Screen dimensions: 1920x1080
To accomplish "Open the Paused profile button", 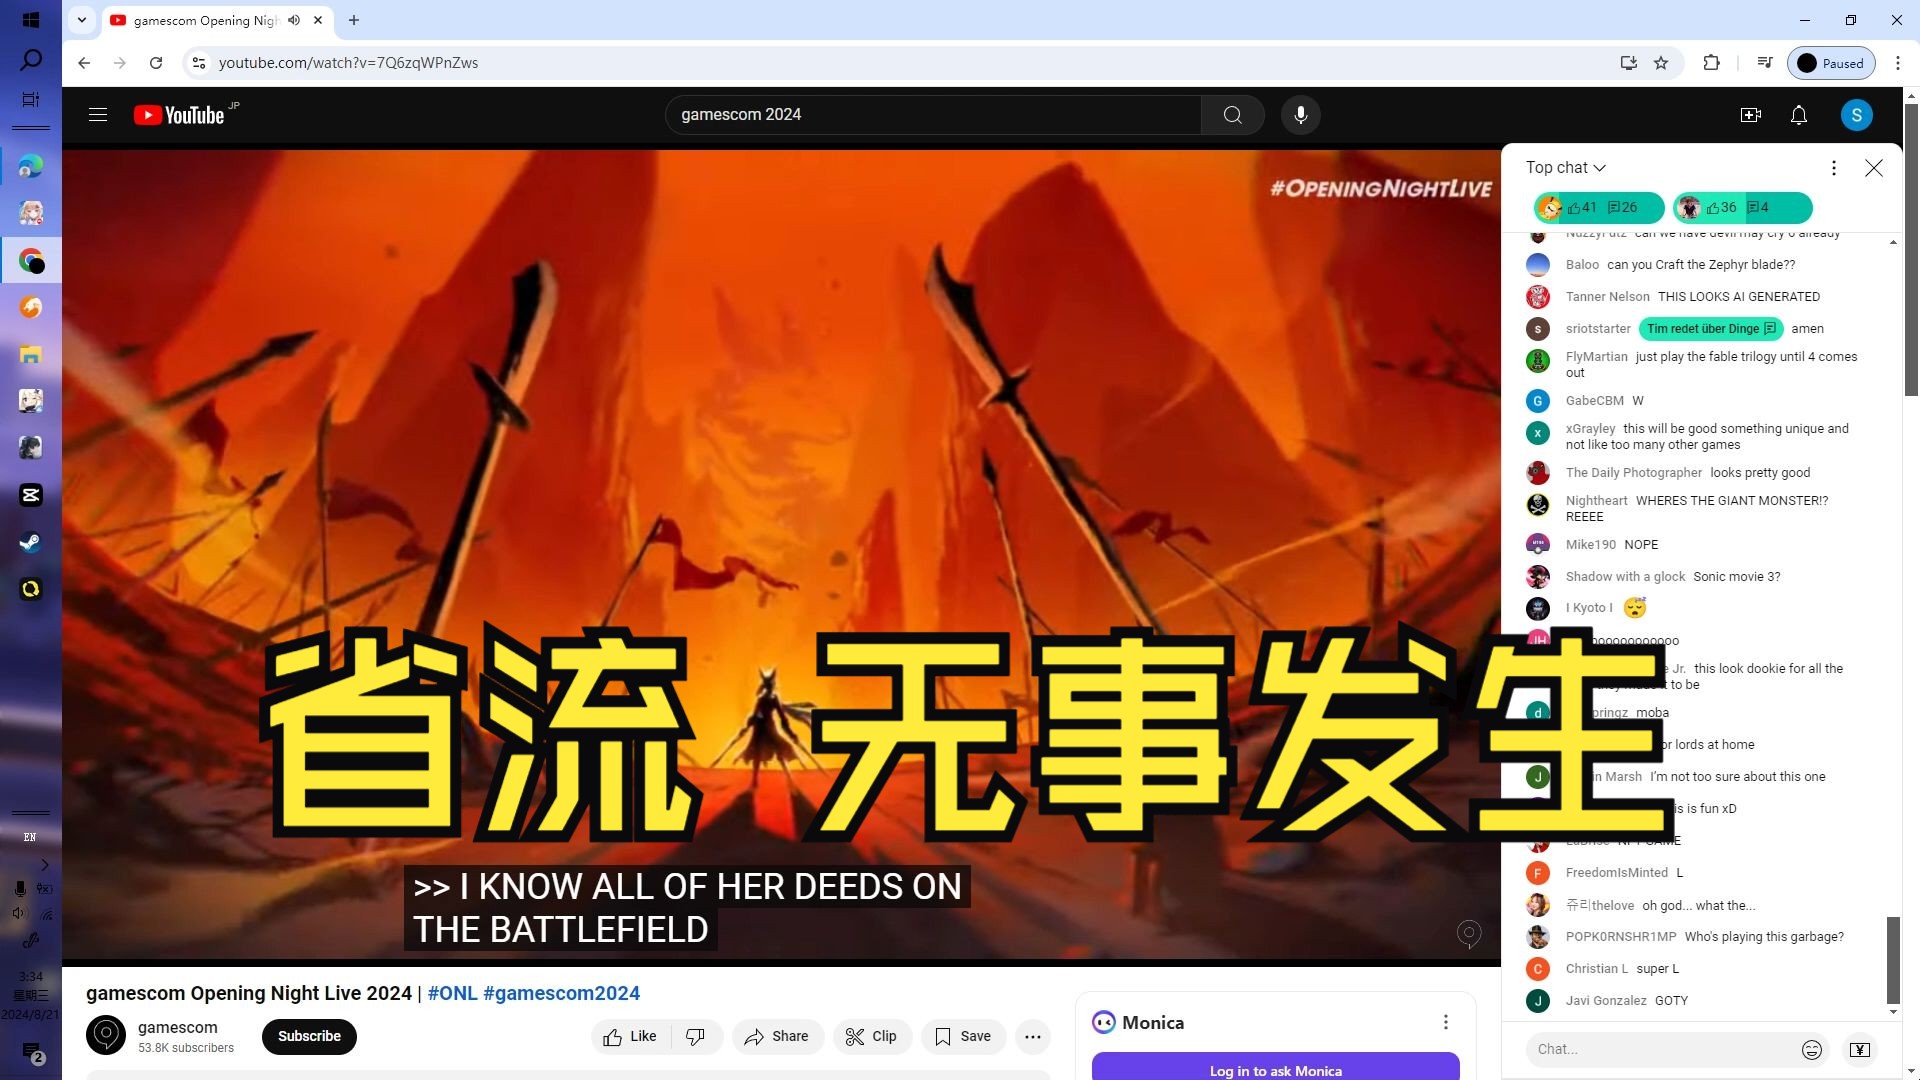I will point(1830,63).
